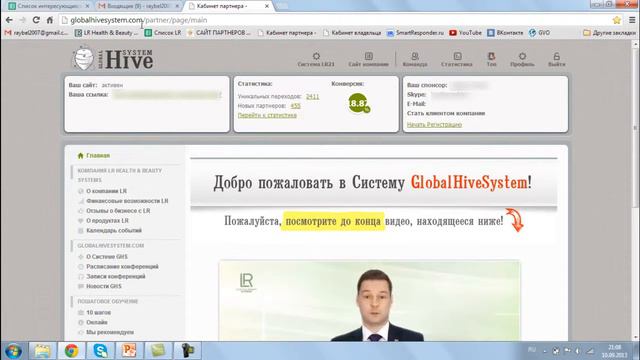
Task: Open О Системе GHS sidebar item
Action: (x=102, y=257)
